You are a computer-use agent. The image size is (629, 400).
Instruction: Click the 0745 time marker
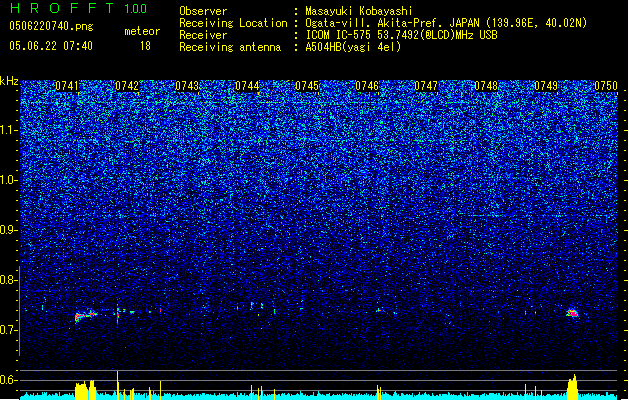pyautogui.click(x=307, y=86)
